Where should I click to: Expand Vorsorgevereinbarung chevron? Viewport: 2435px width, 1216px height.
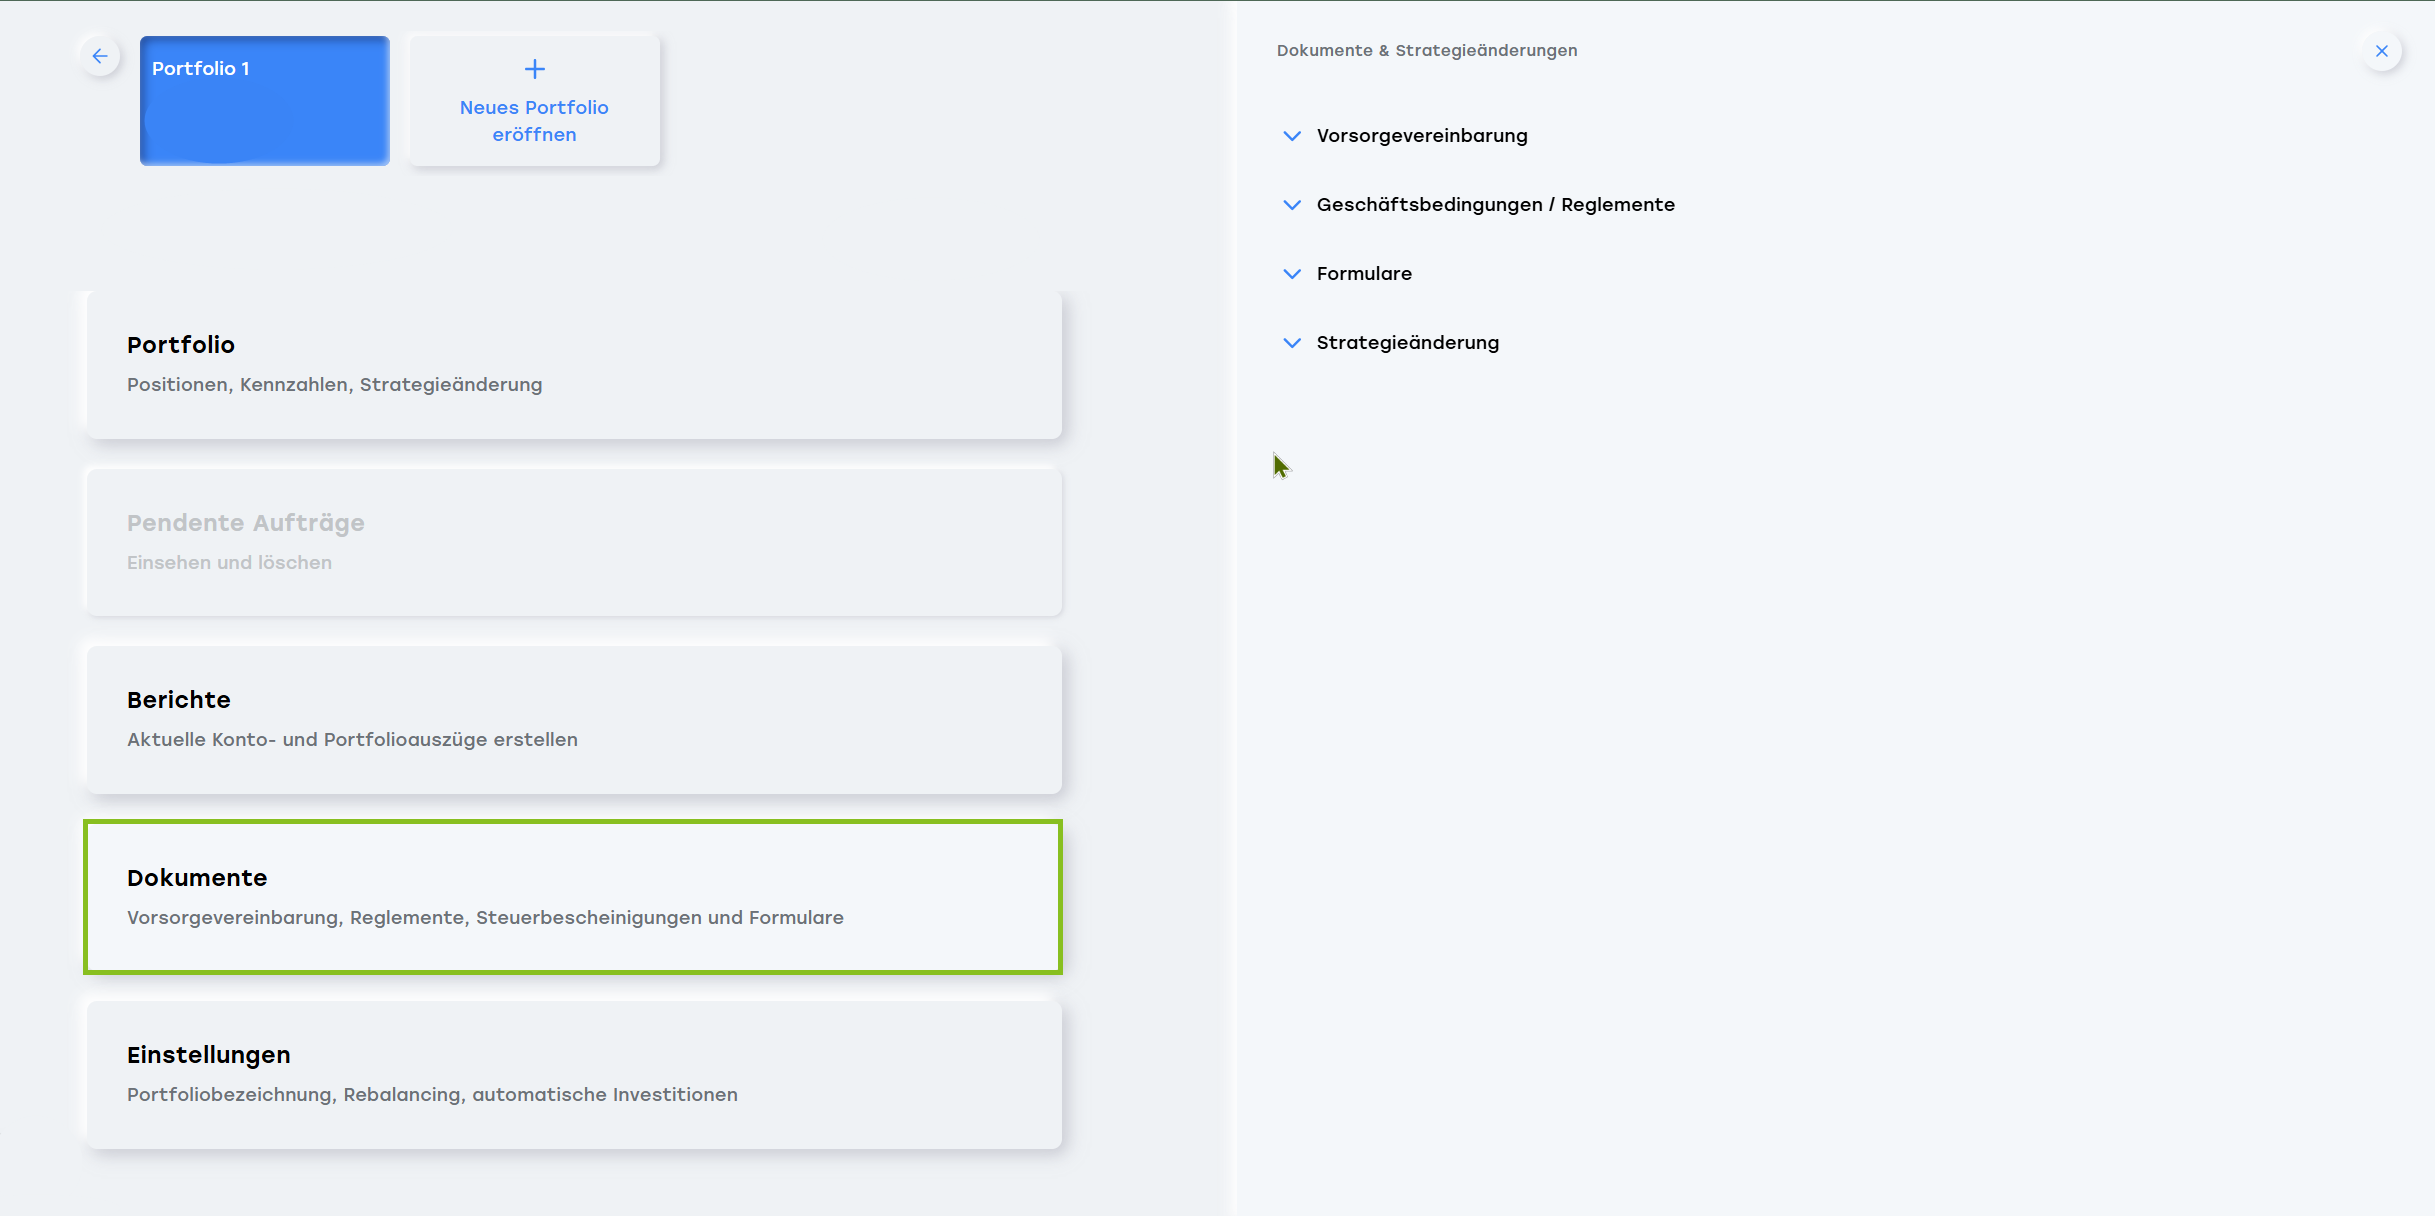point(1292,136)
